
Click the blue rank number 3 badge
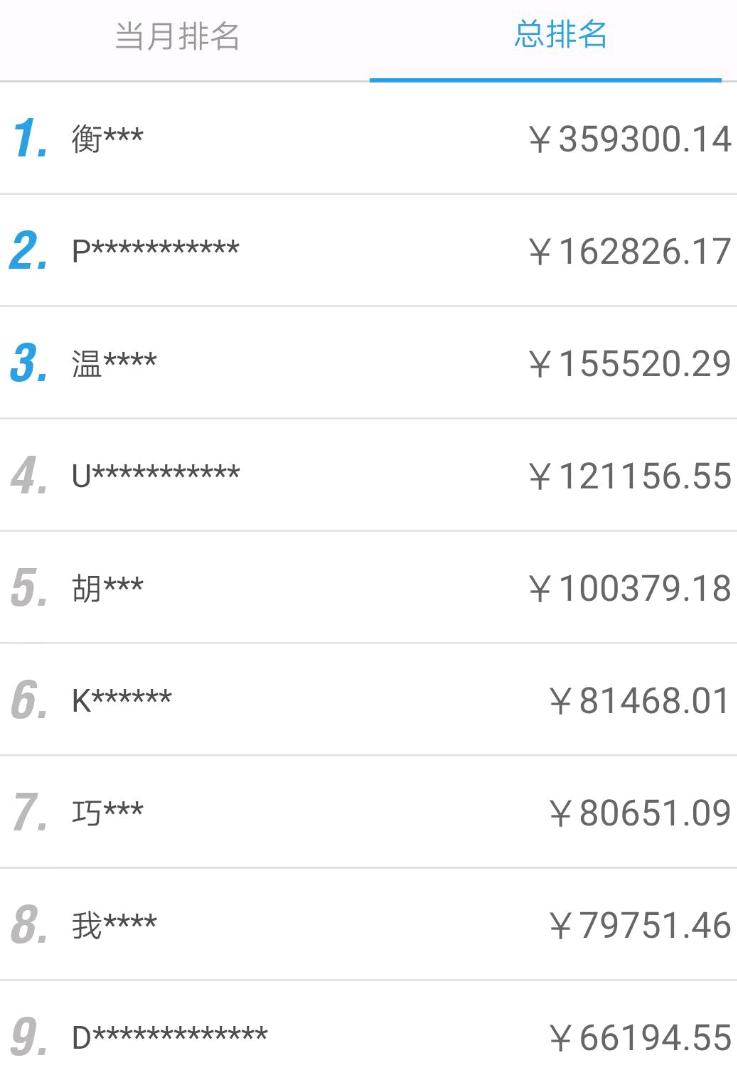tap(30, 363)
